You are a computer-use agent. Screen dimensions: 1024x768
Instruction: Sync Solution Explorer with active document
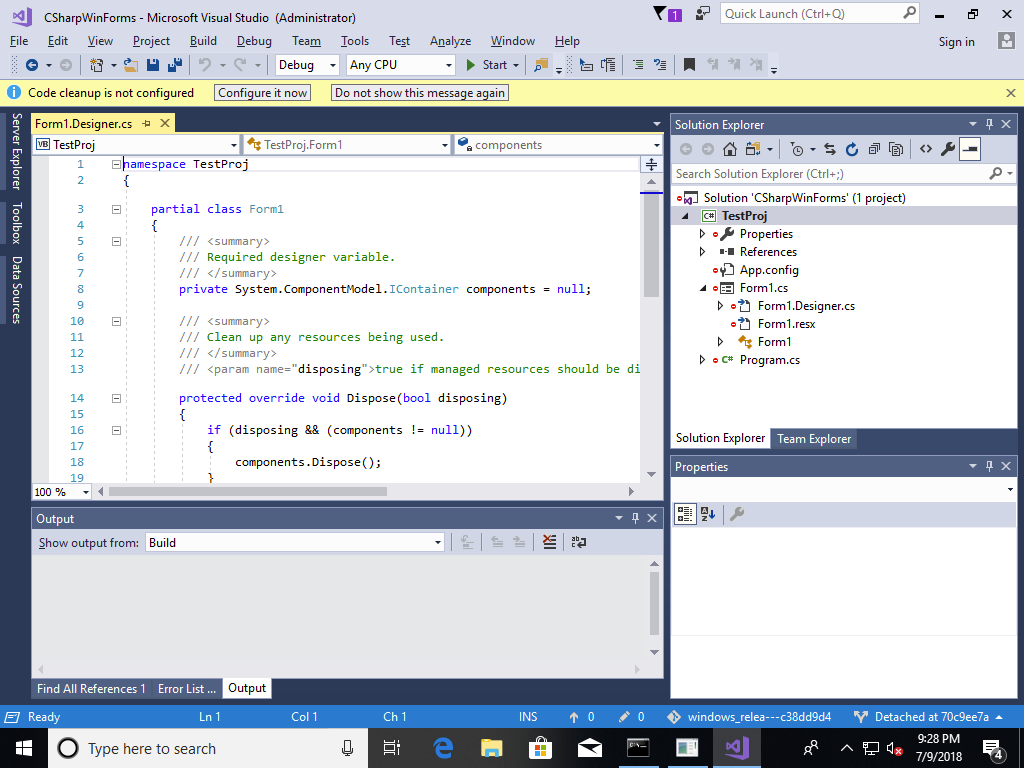[830, 150]
